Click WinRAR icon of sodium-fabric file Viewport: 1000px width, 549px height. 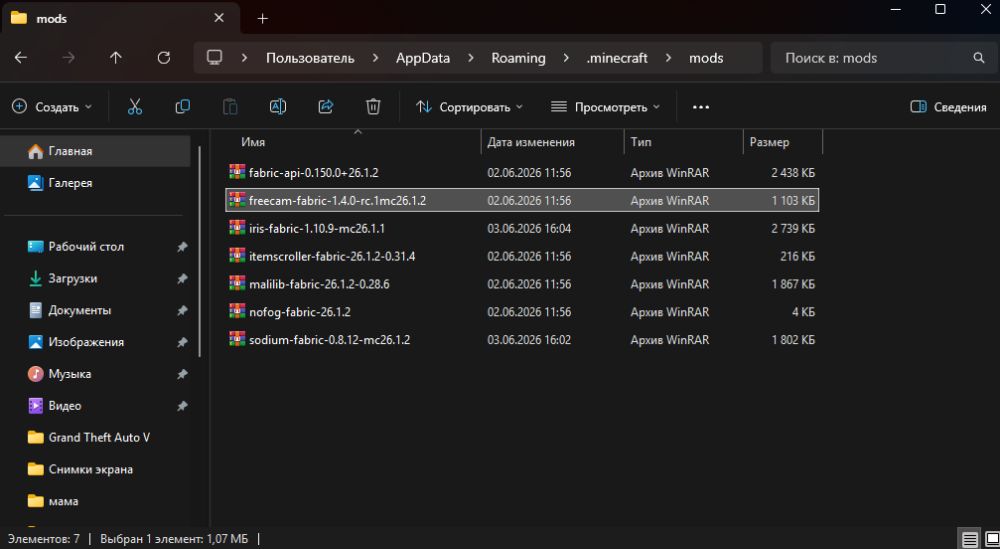coord(237,339)
